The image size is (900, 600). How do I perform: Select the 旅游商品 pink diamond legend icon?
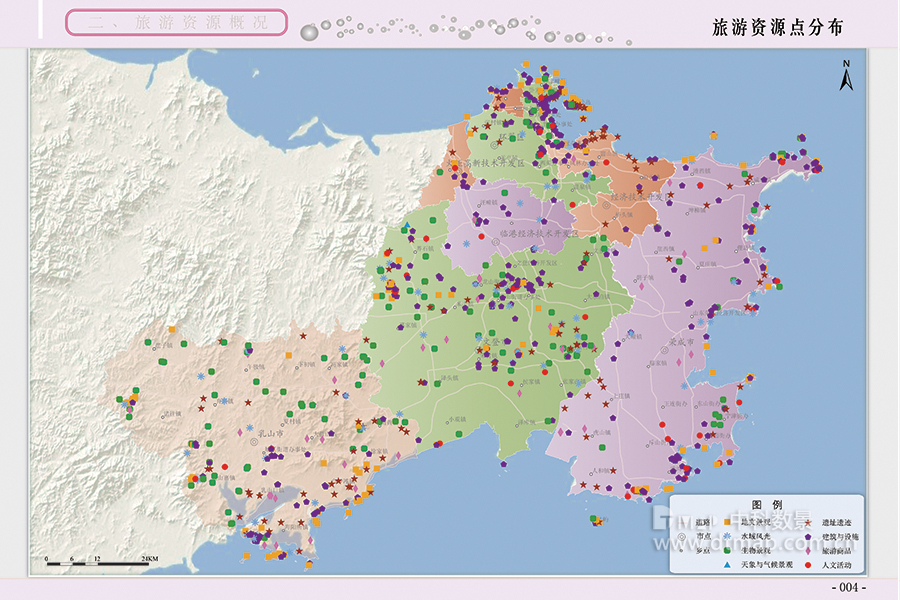tap(807, 550)
